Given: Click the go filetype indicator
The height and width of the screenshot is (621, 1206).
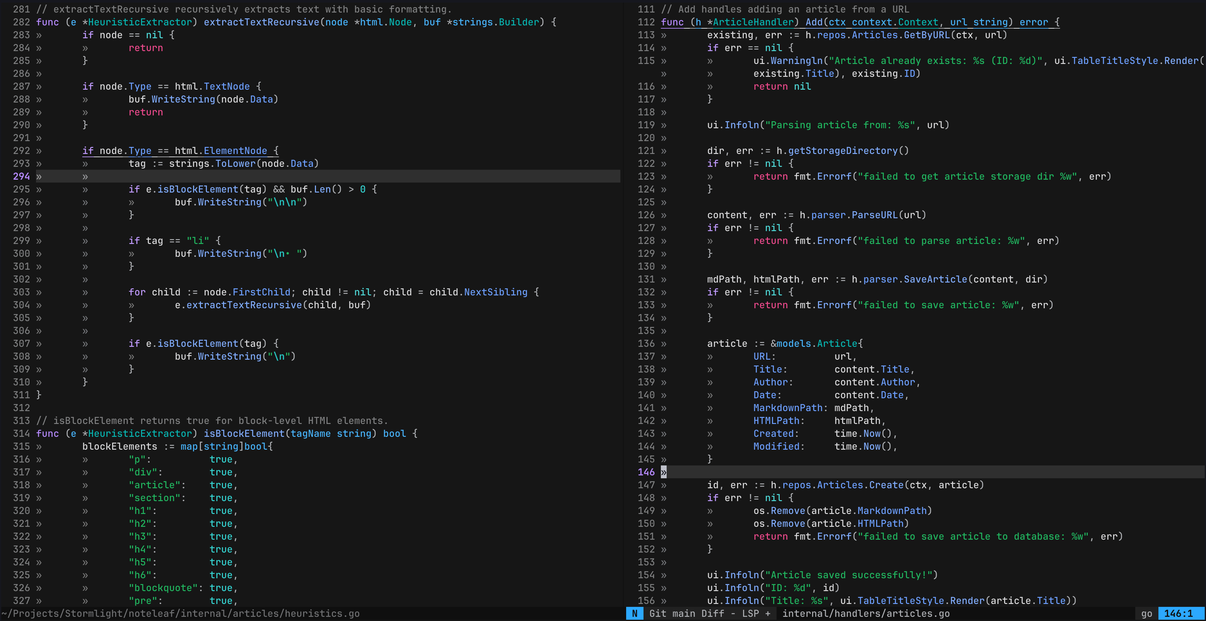Looking at the screenshot, I should click(x=1146, y=613).
